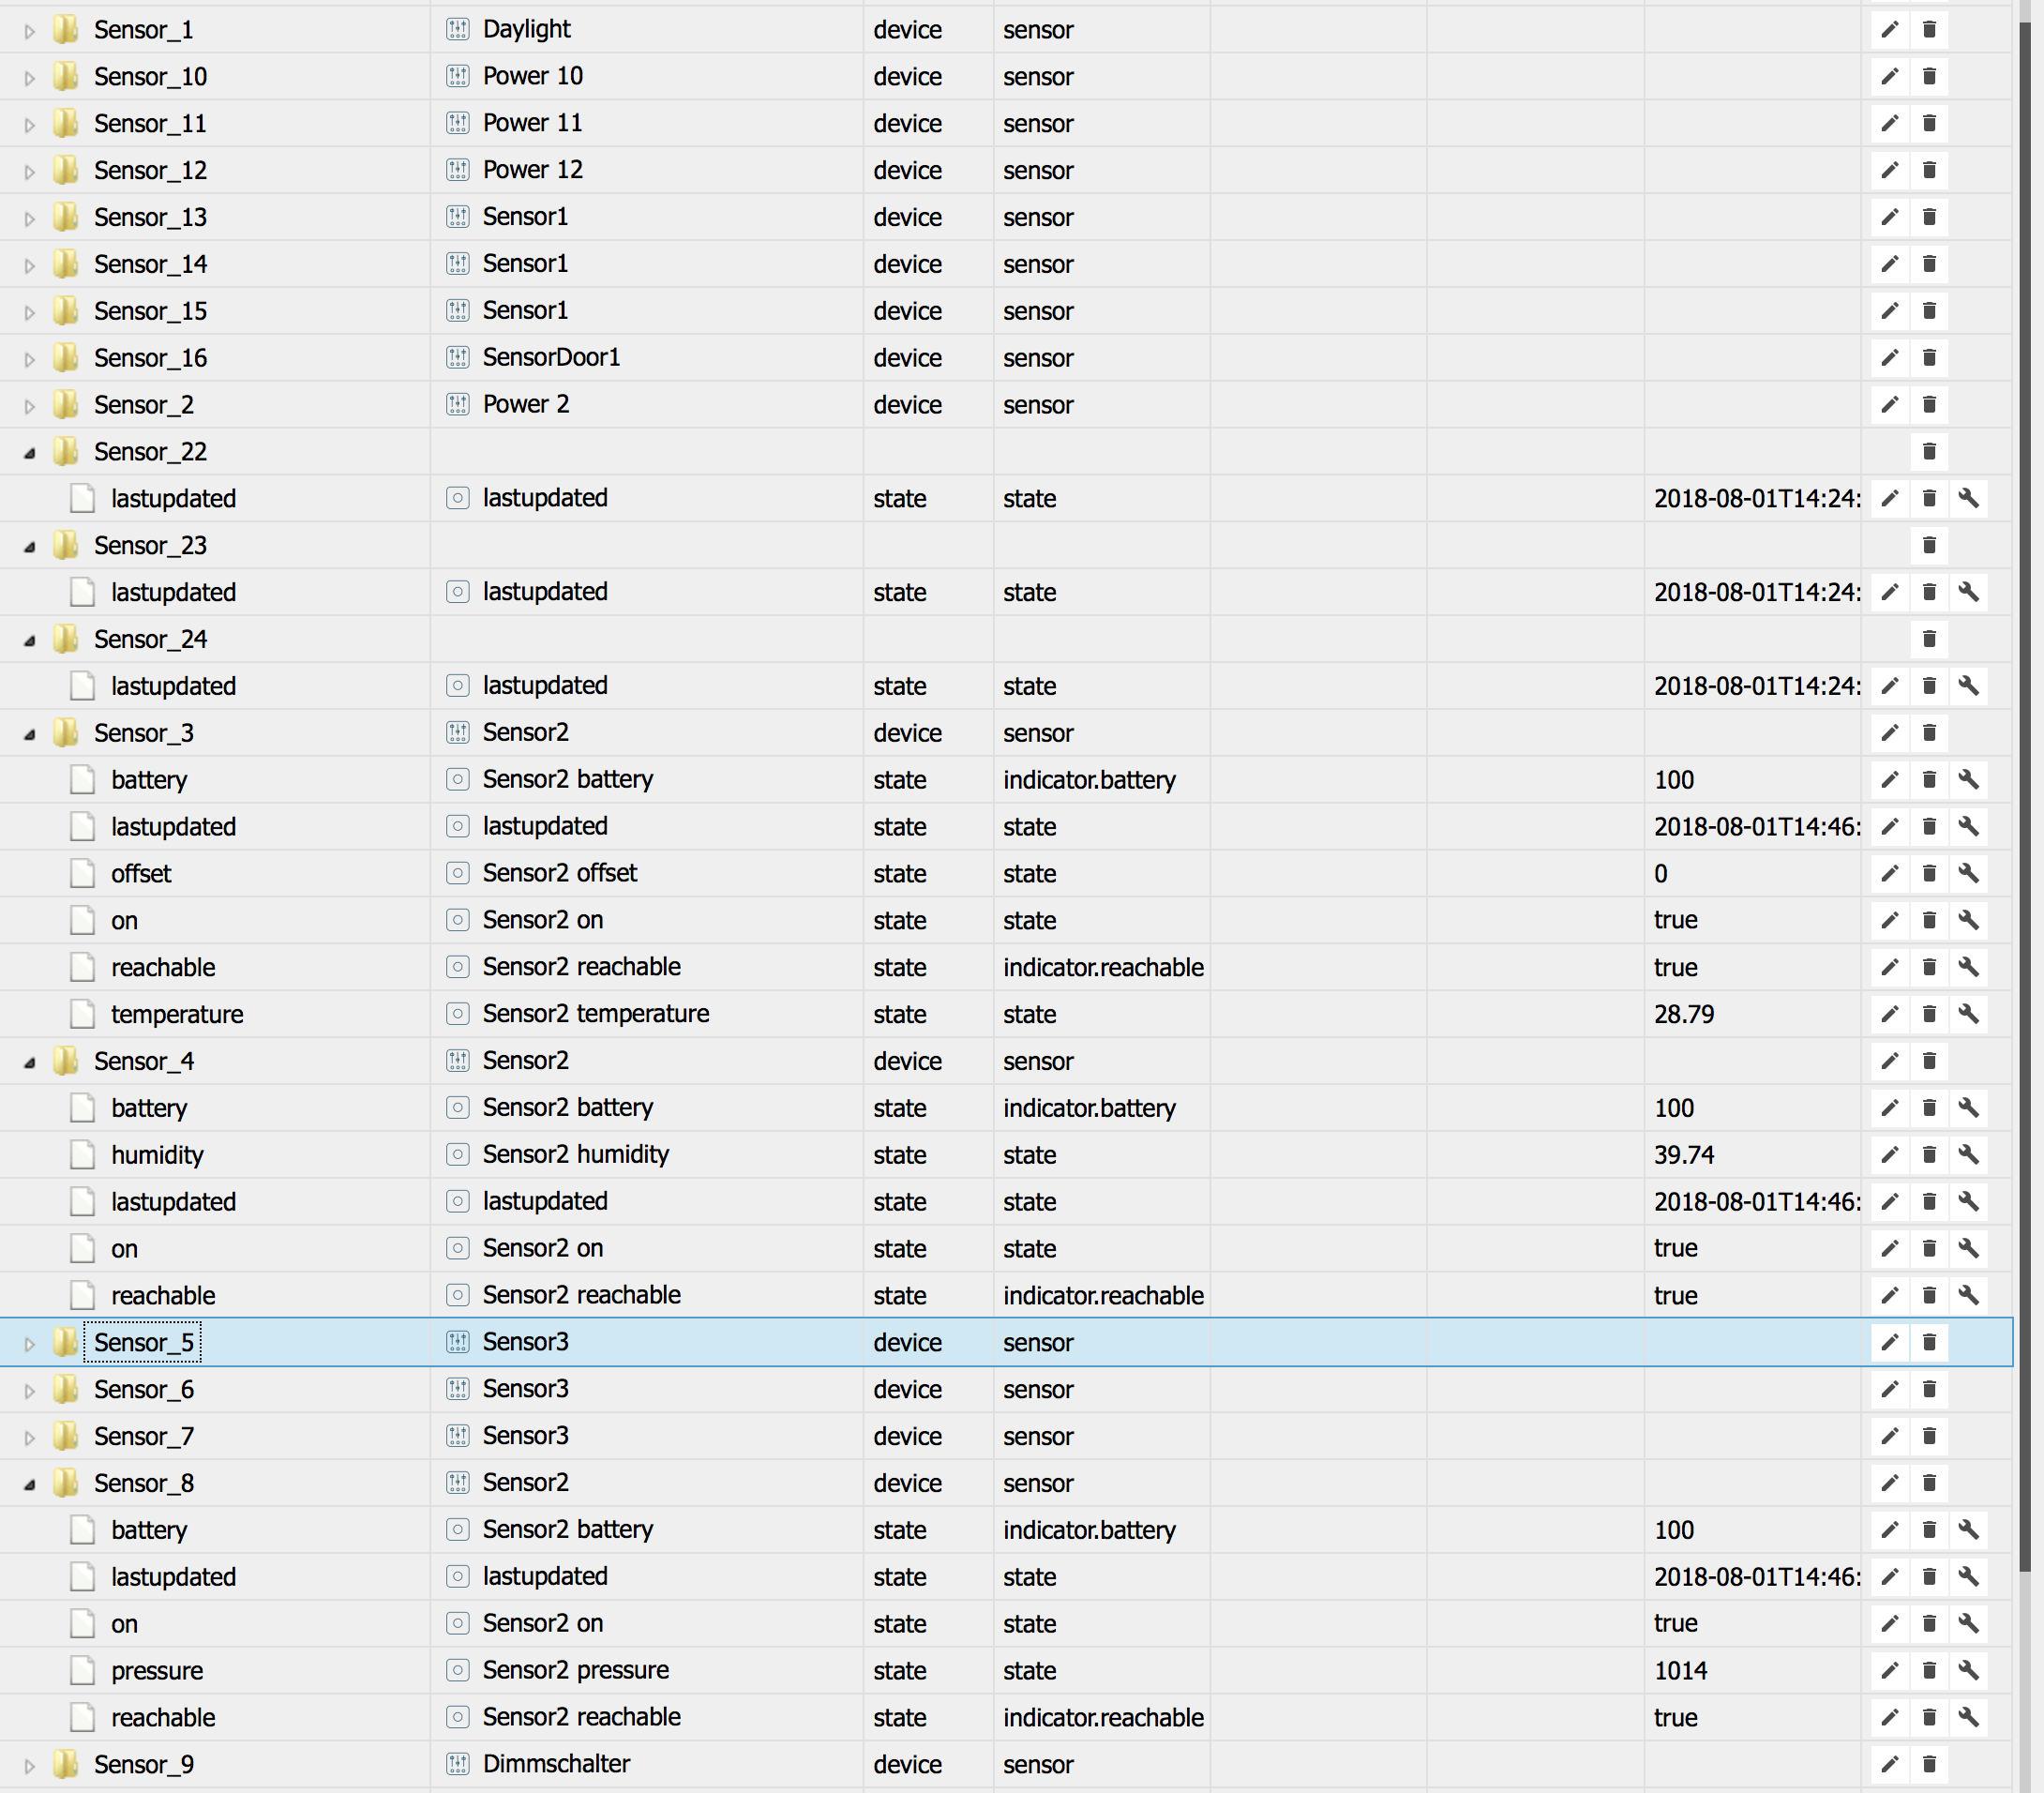
Task: Delete Sensor_16 SensorDoor1 with trash icon
Action: click(x=1929, y=358)
